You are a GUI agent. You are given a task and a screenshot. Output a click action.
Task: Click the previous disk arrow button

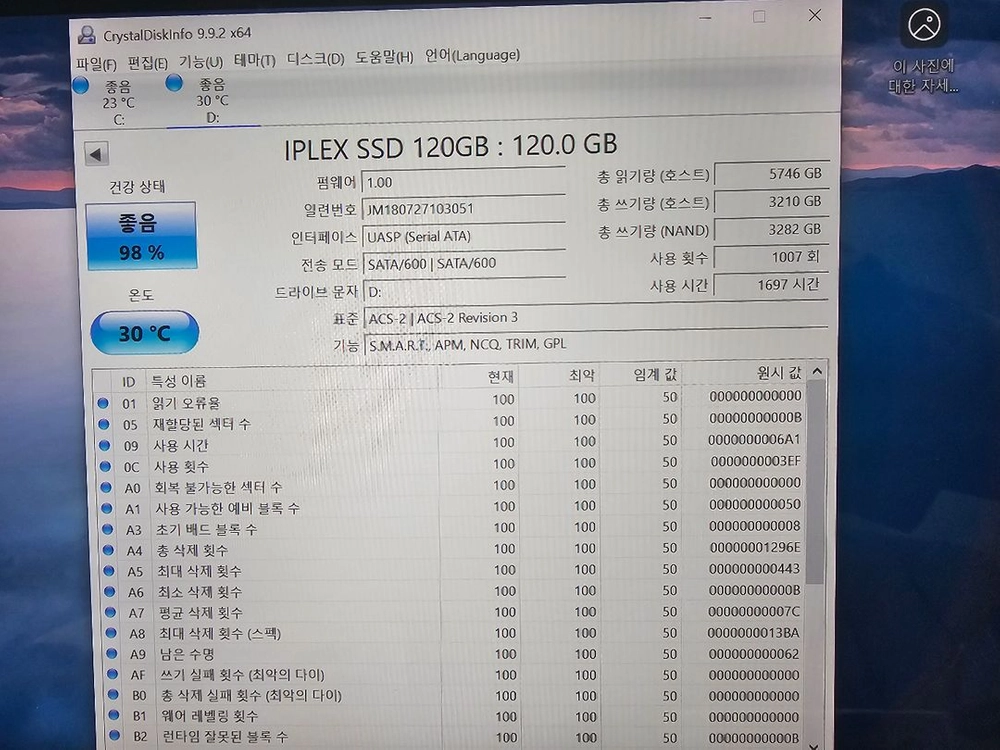pyautogui.click(x=96, y=154)
